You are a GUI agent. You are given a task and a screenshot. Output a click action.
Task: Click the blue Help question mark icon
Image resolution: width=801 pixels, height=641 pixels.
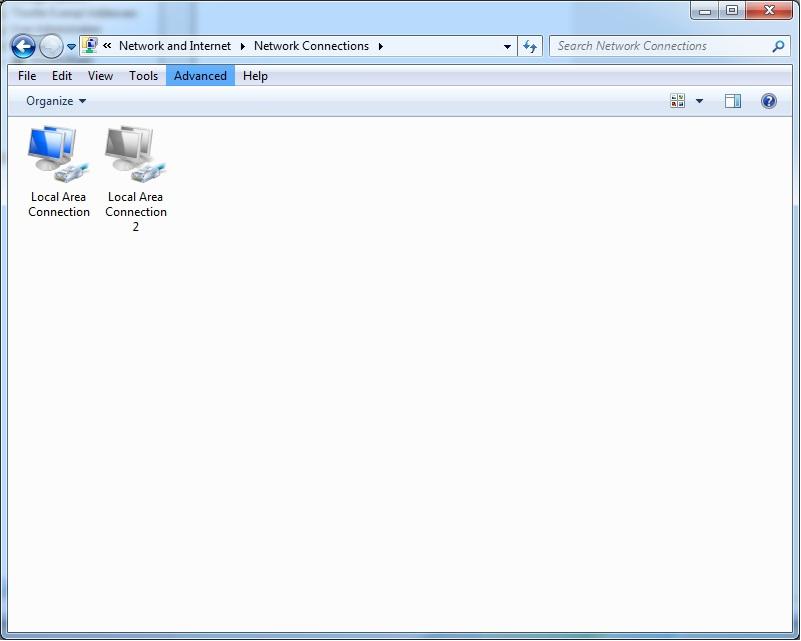click(x=767, y=100)
